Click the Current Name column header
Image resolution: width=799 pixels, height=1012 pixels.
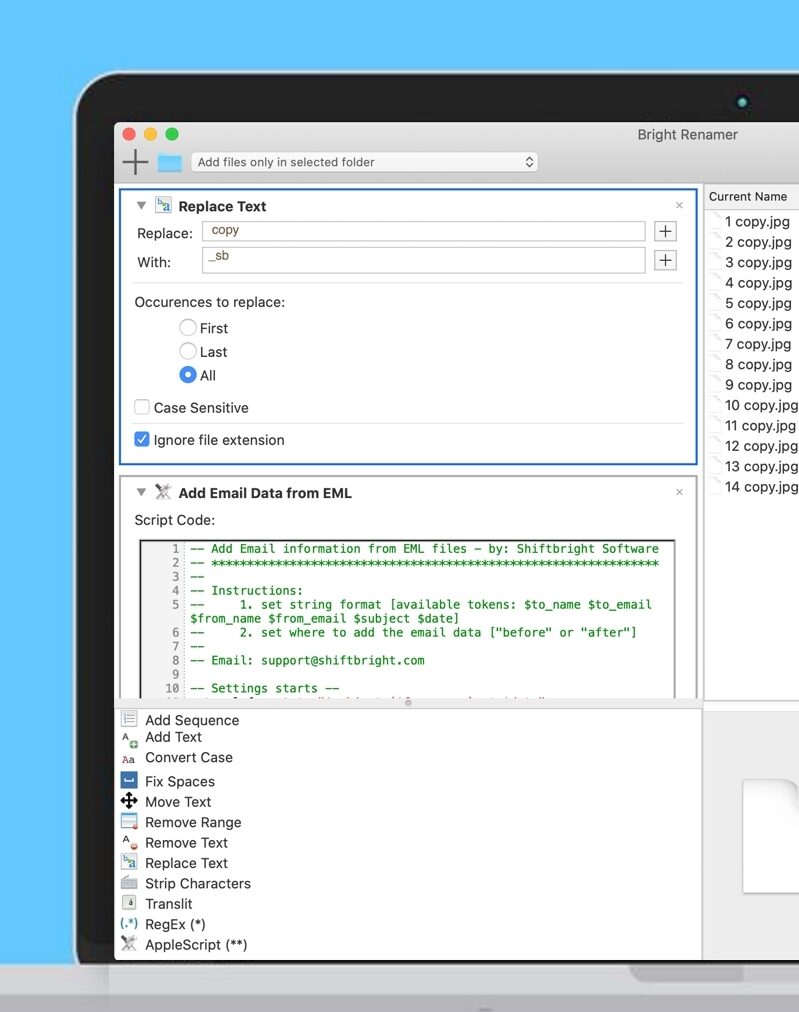tap(751, 196)
